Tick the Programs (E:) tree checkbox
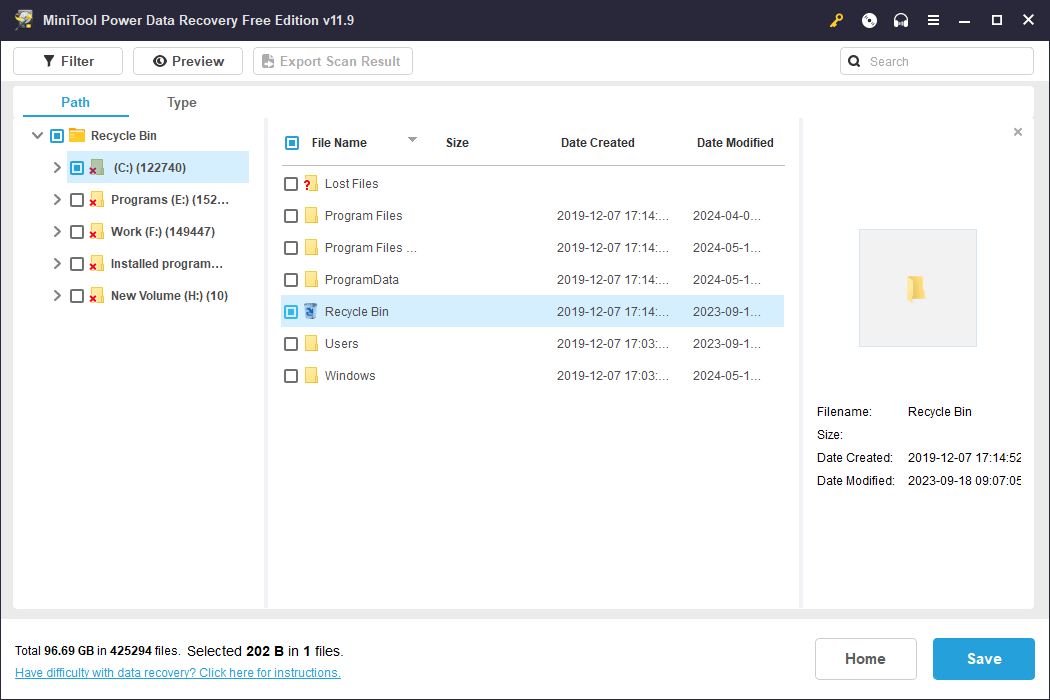The image size is (1050, 700). tap(77, 200)
